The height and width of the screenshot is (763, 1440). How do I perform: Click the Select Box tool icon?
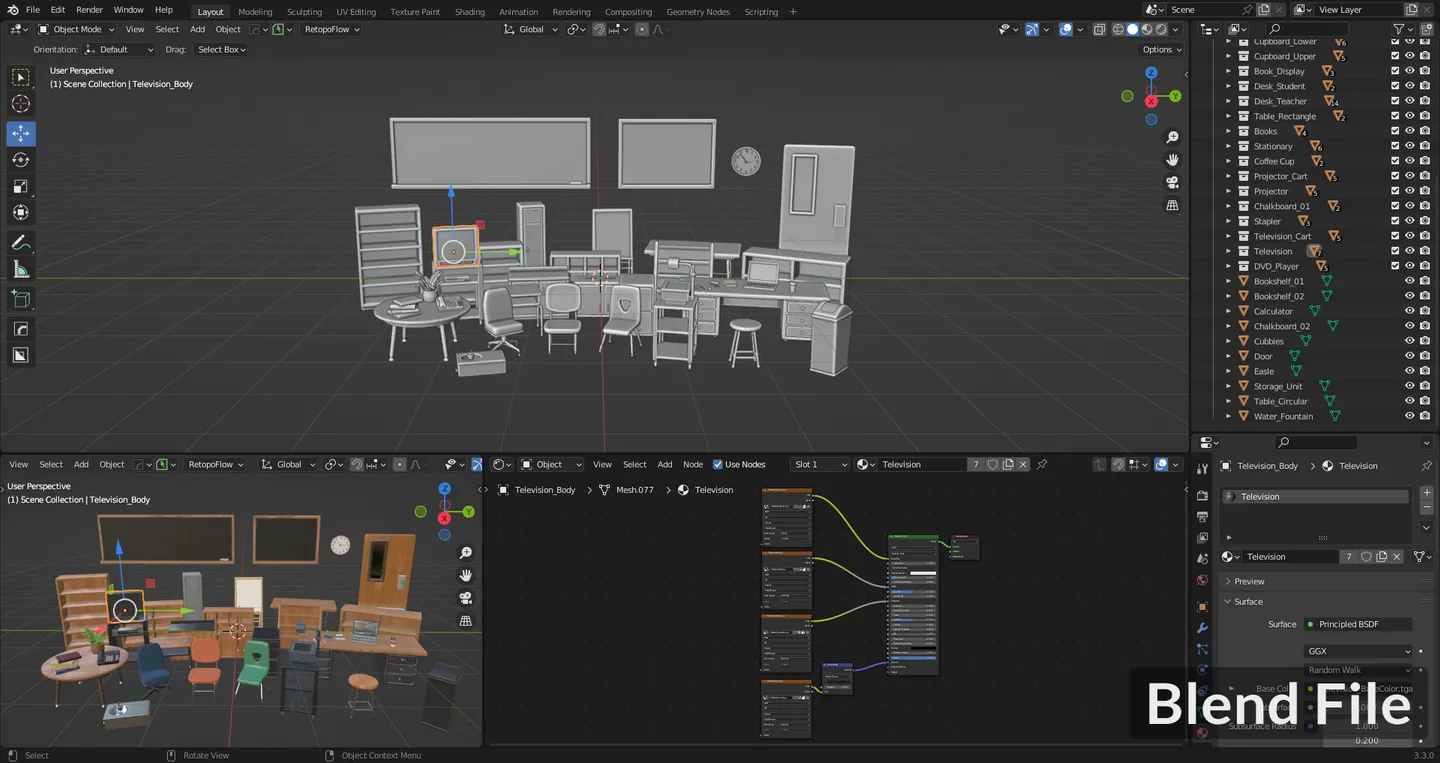[x=20, y=78]
